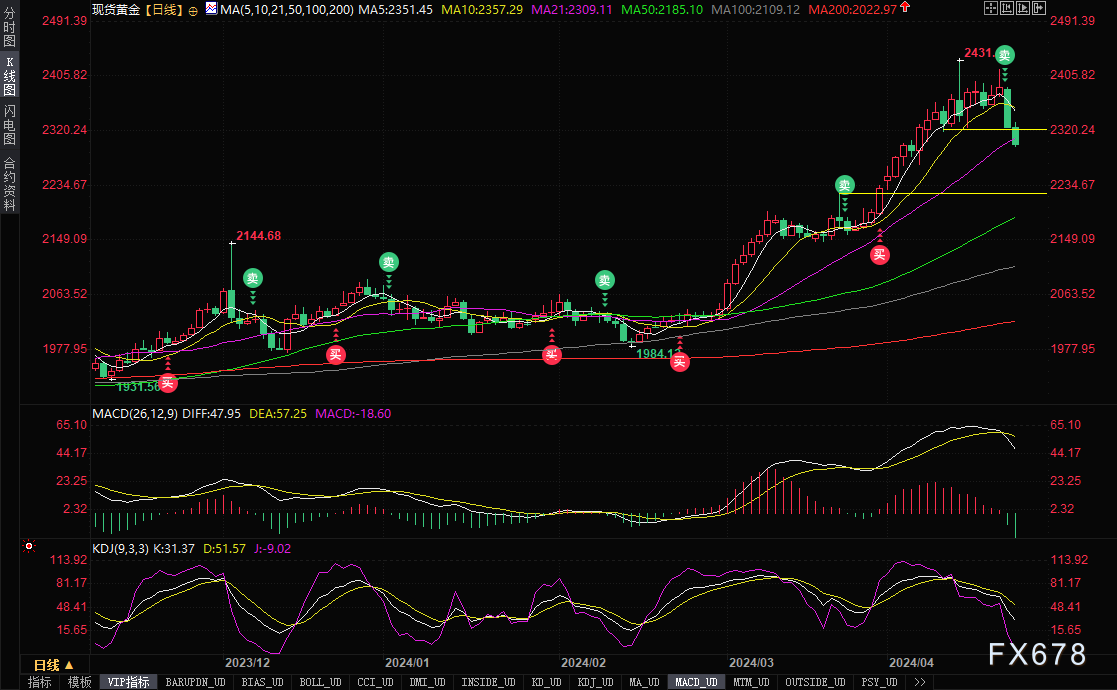Image resolution: width=1117 pixels, height=690 pixels.
Task: Select the VIP指标 tab
Action: 128,682
